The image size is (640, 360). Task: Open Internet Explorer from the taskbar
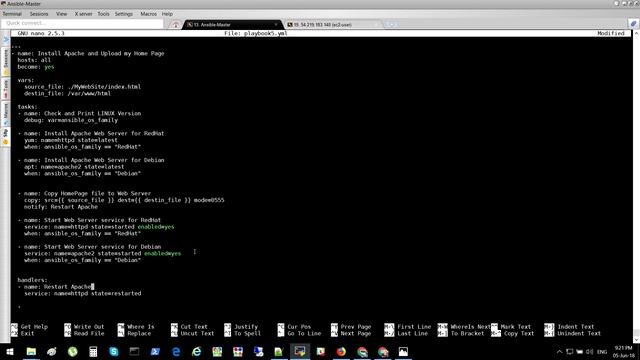click(196, 351)
